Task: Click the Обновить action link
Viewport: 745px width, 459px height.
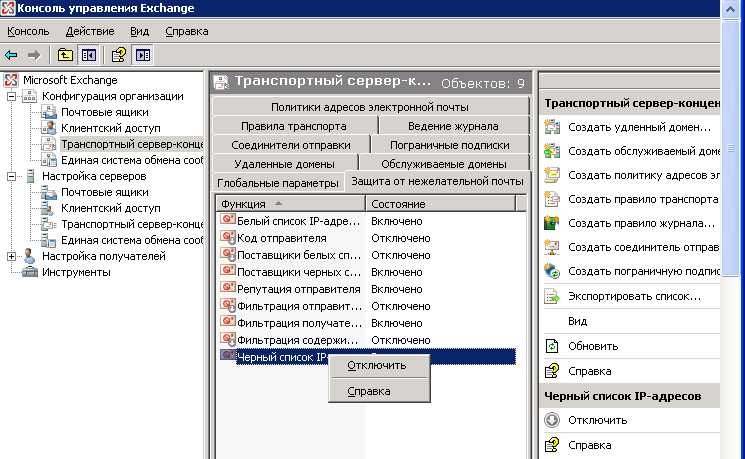Action: point(593,346)
